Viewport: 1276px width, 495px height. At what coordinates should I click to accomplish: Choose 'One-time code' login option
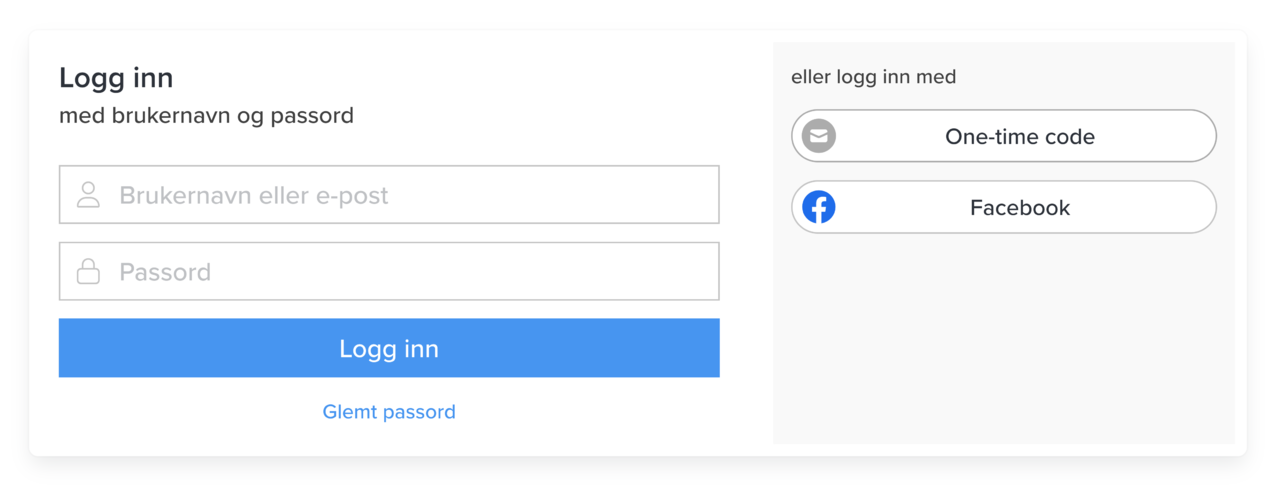coord(1004,136)
